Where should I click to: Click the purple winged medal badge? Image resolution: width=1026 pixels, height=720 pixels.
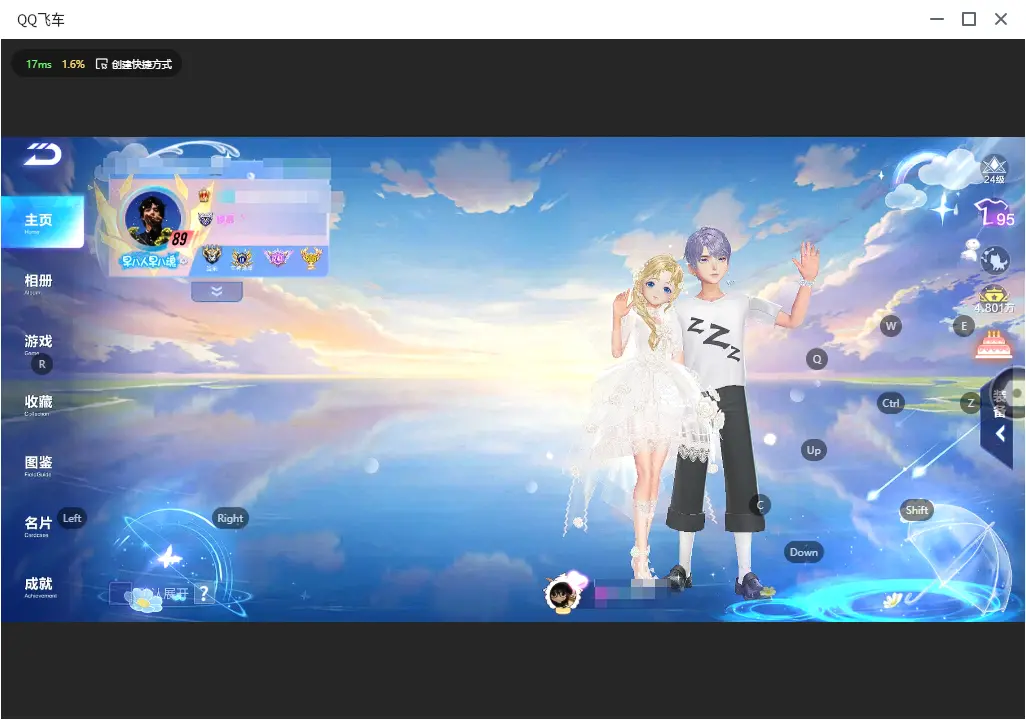(277, 257)
